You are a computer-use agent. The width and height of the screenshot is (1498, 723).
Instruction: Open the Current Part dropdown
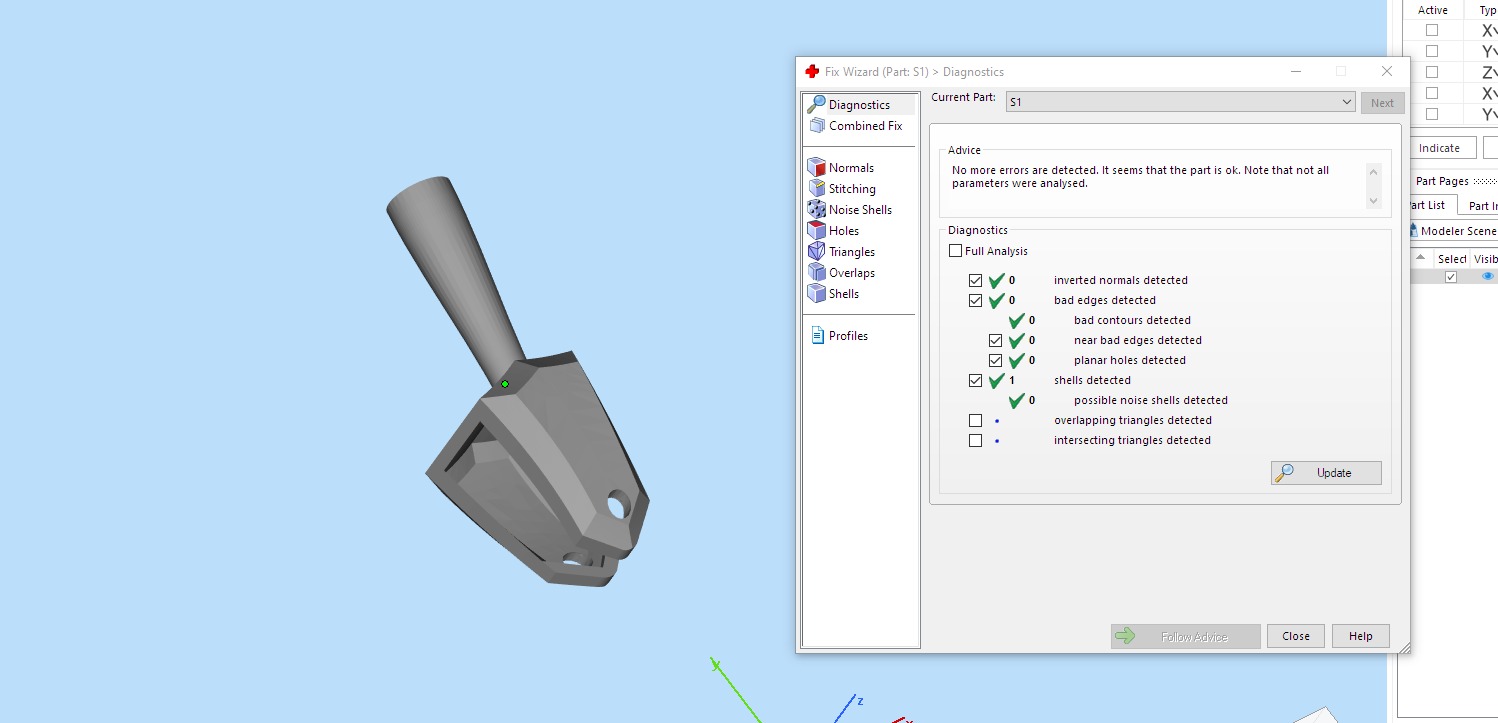(x=1180, y=102)
